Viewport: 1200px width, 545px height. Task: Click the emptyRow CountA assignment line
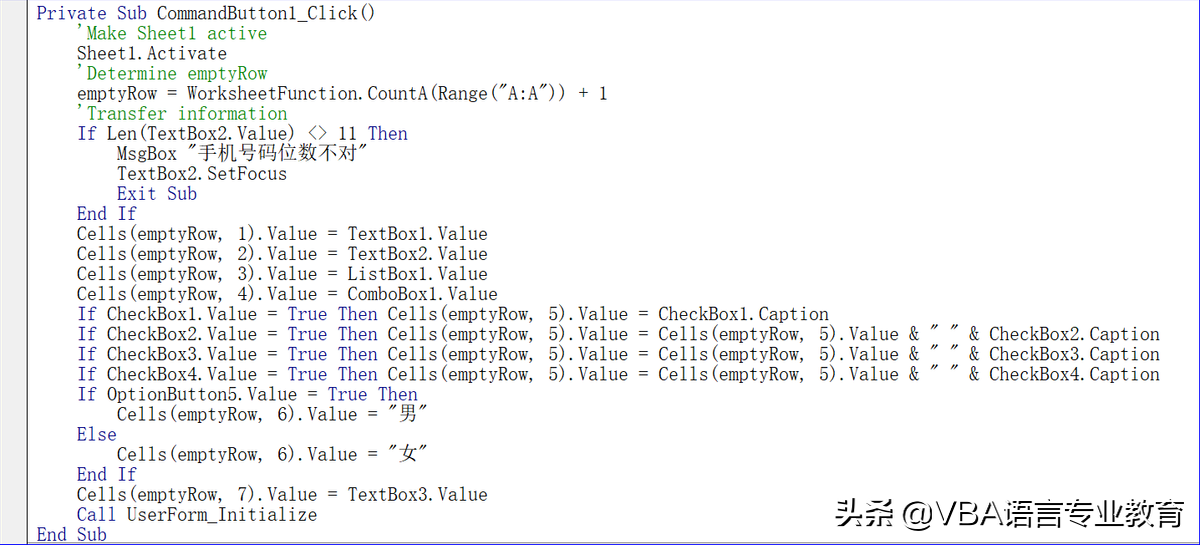[x=342, y=93]
